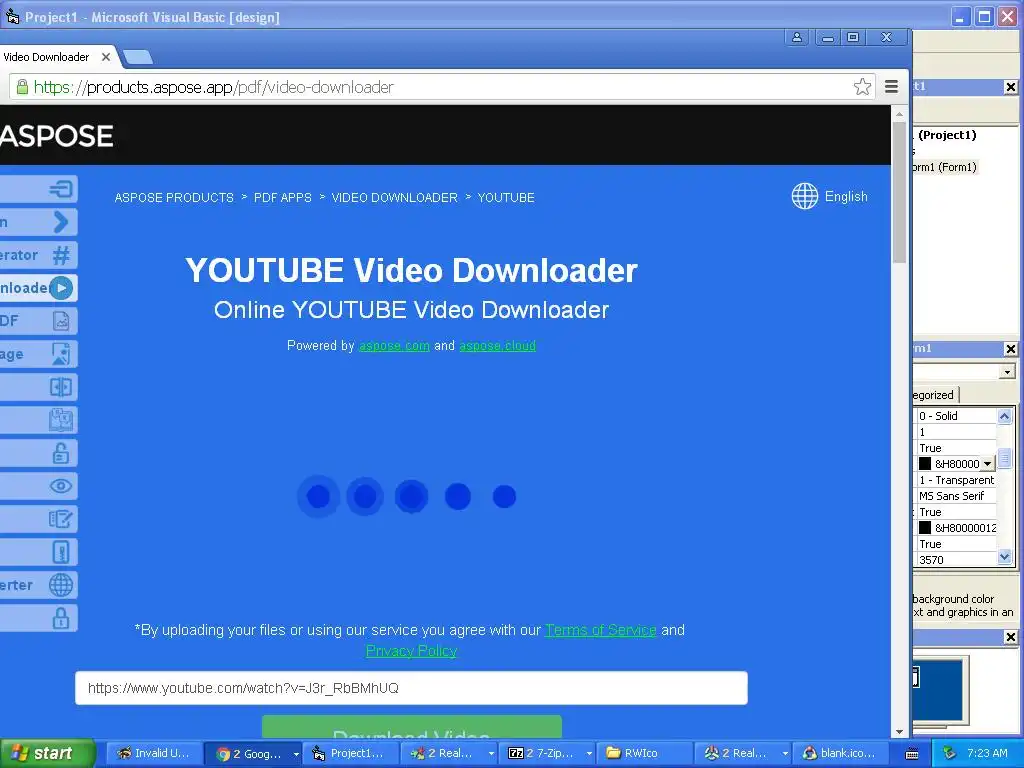The height and width of the screenshot is (768, 1024).
Task: Open the &H80000 color dropdown arrow
Action: pos(987,464)
